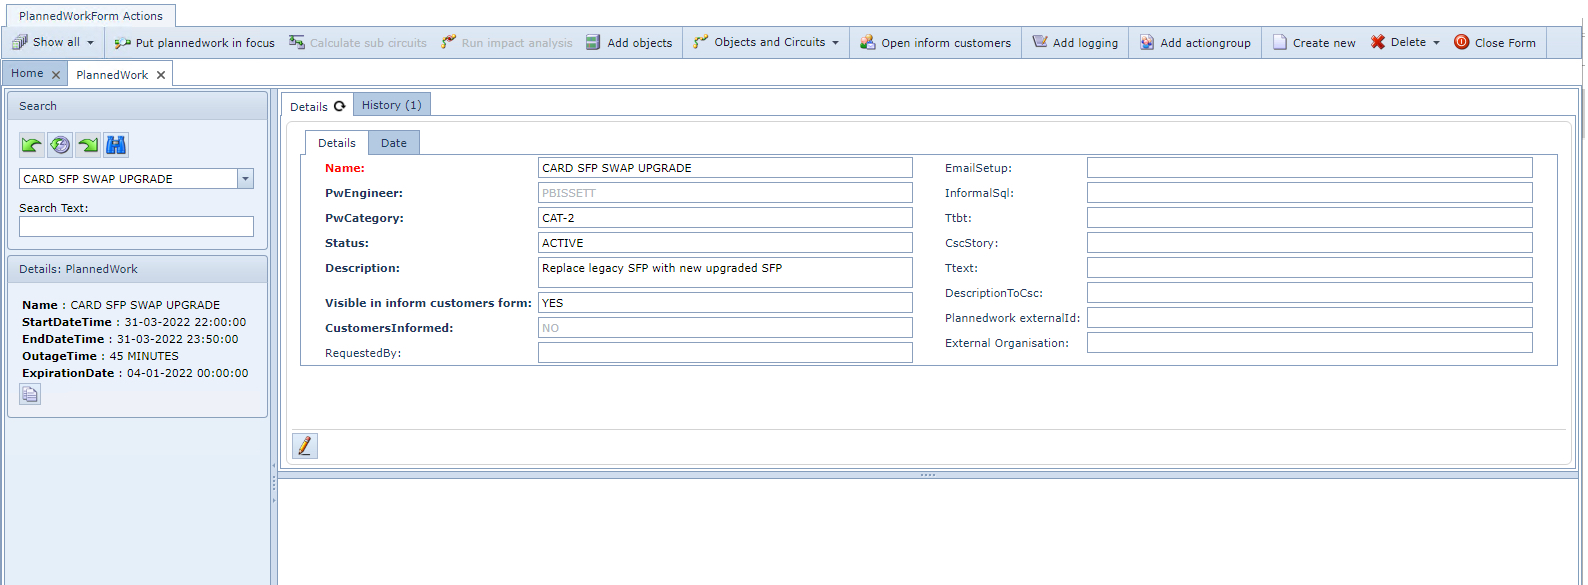Click the green forward arrow in Search
1588x585 pixels.
[x=88, y=145]
